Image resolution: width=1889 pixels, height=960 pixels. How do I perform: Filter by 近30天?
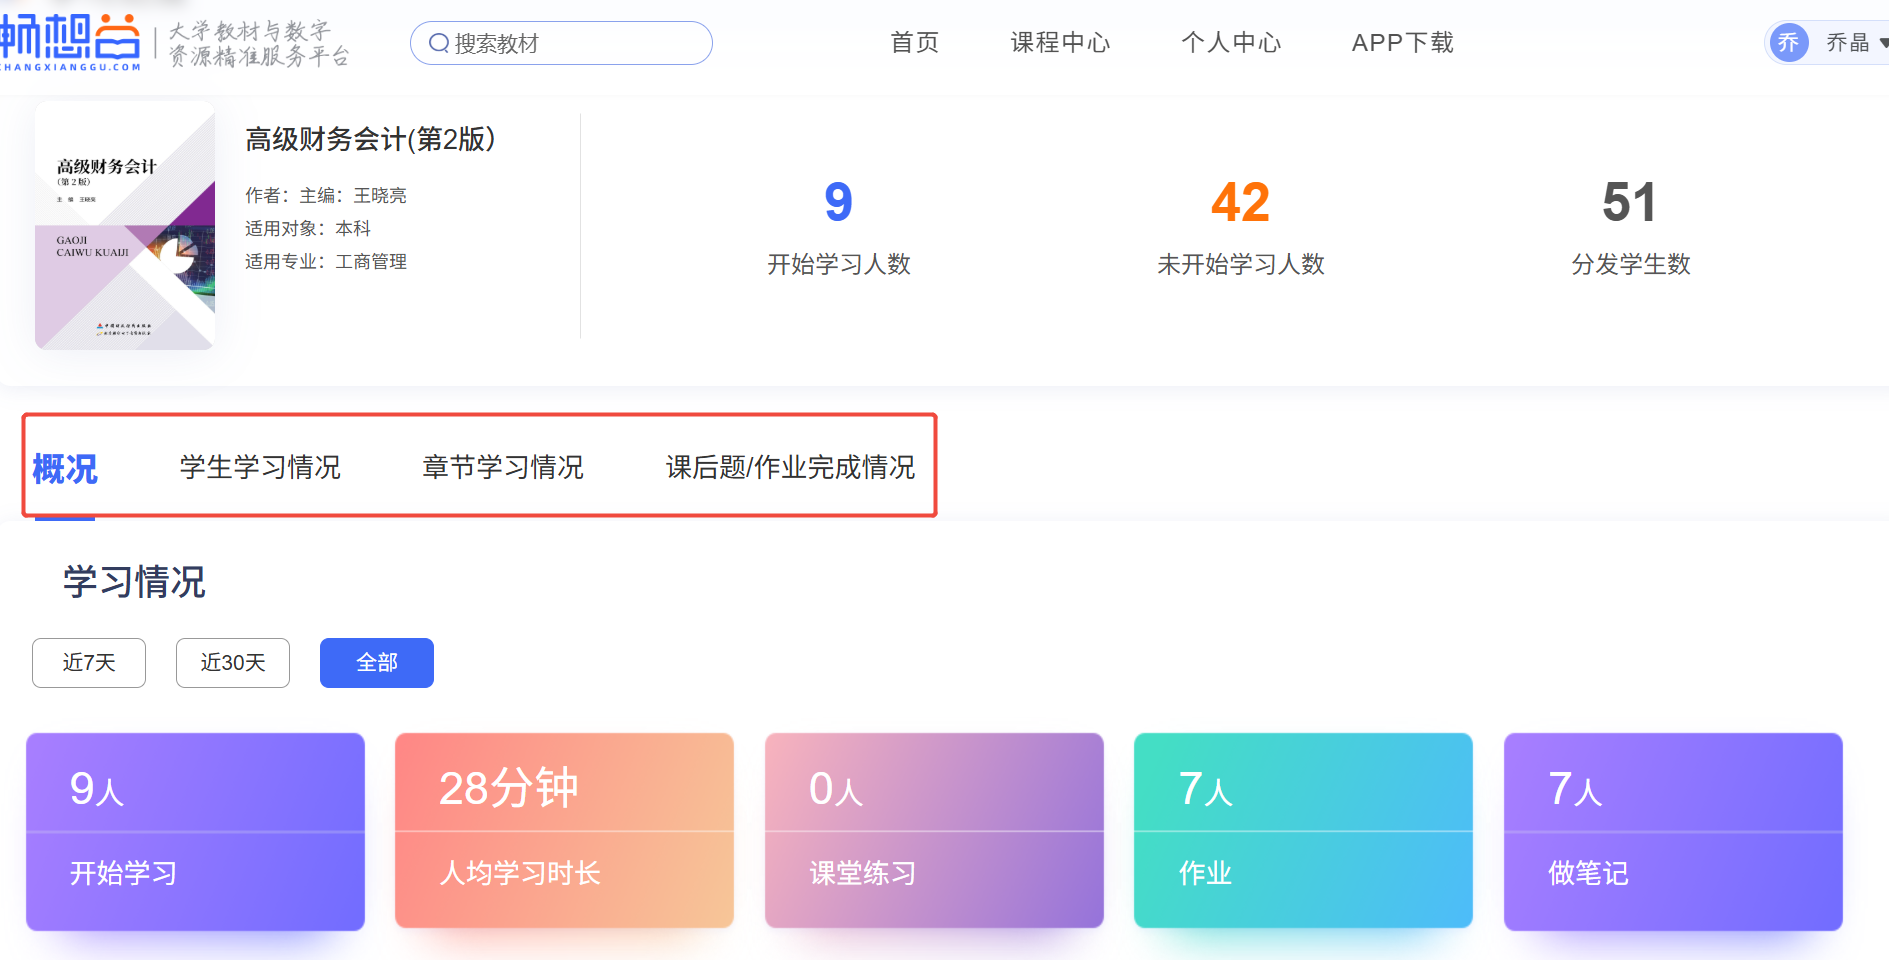(x=233, y=663)
